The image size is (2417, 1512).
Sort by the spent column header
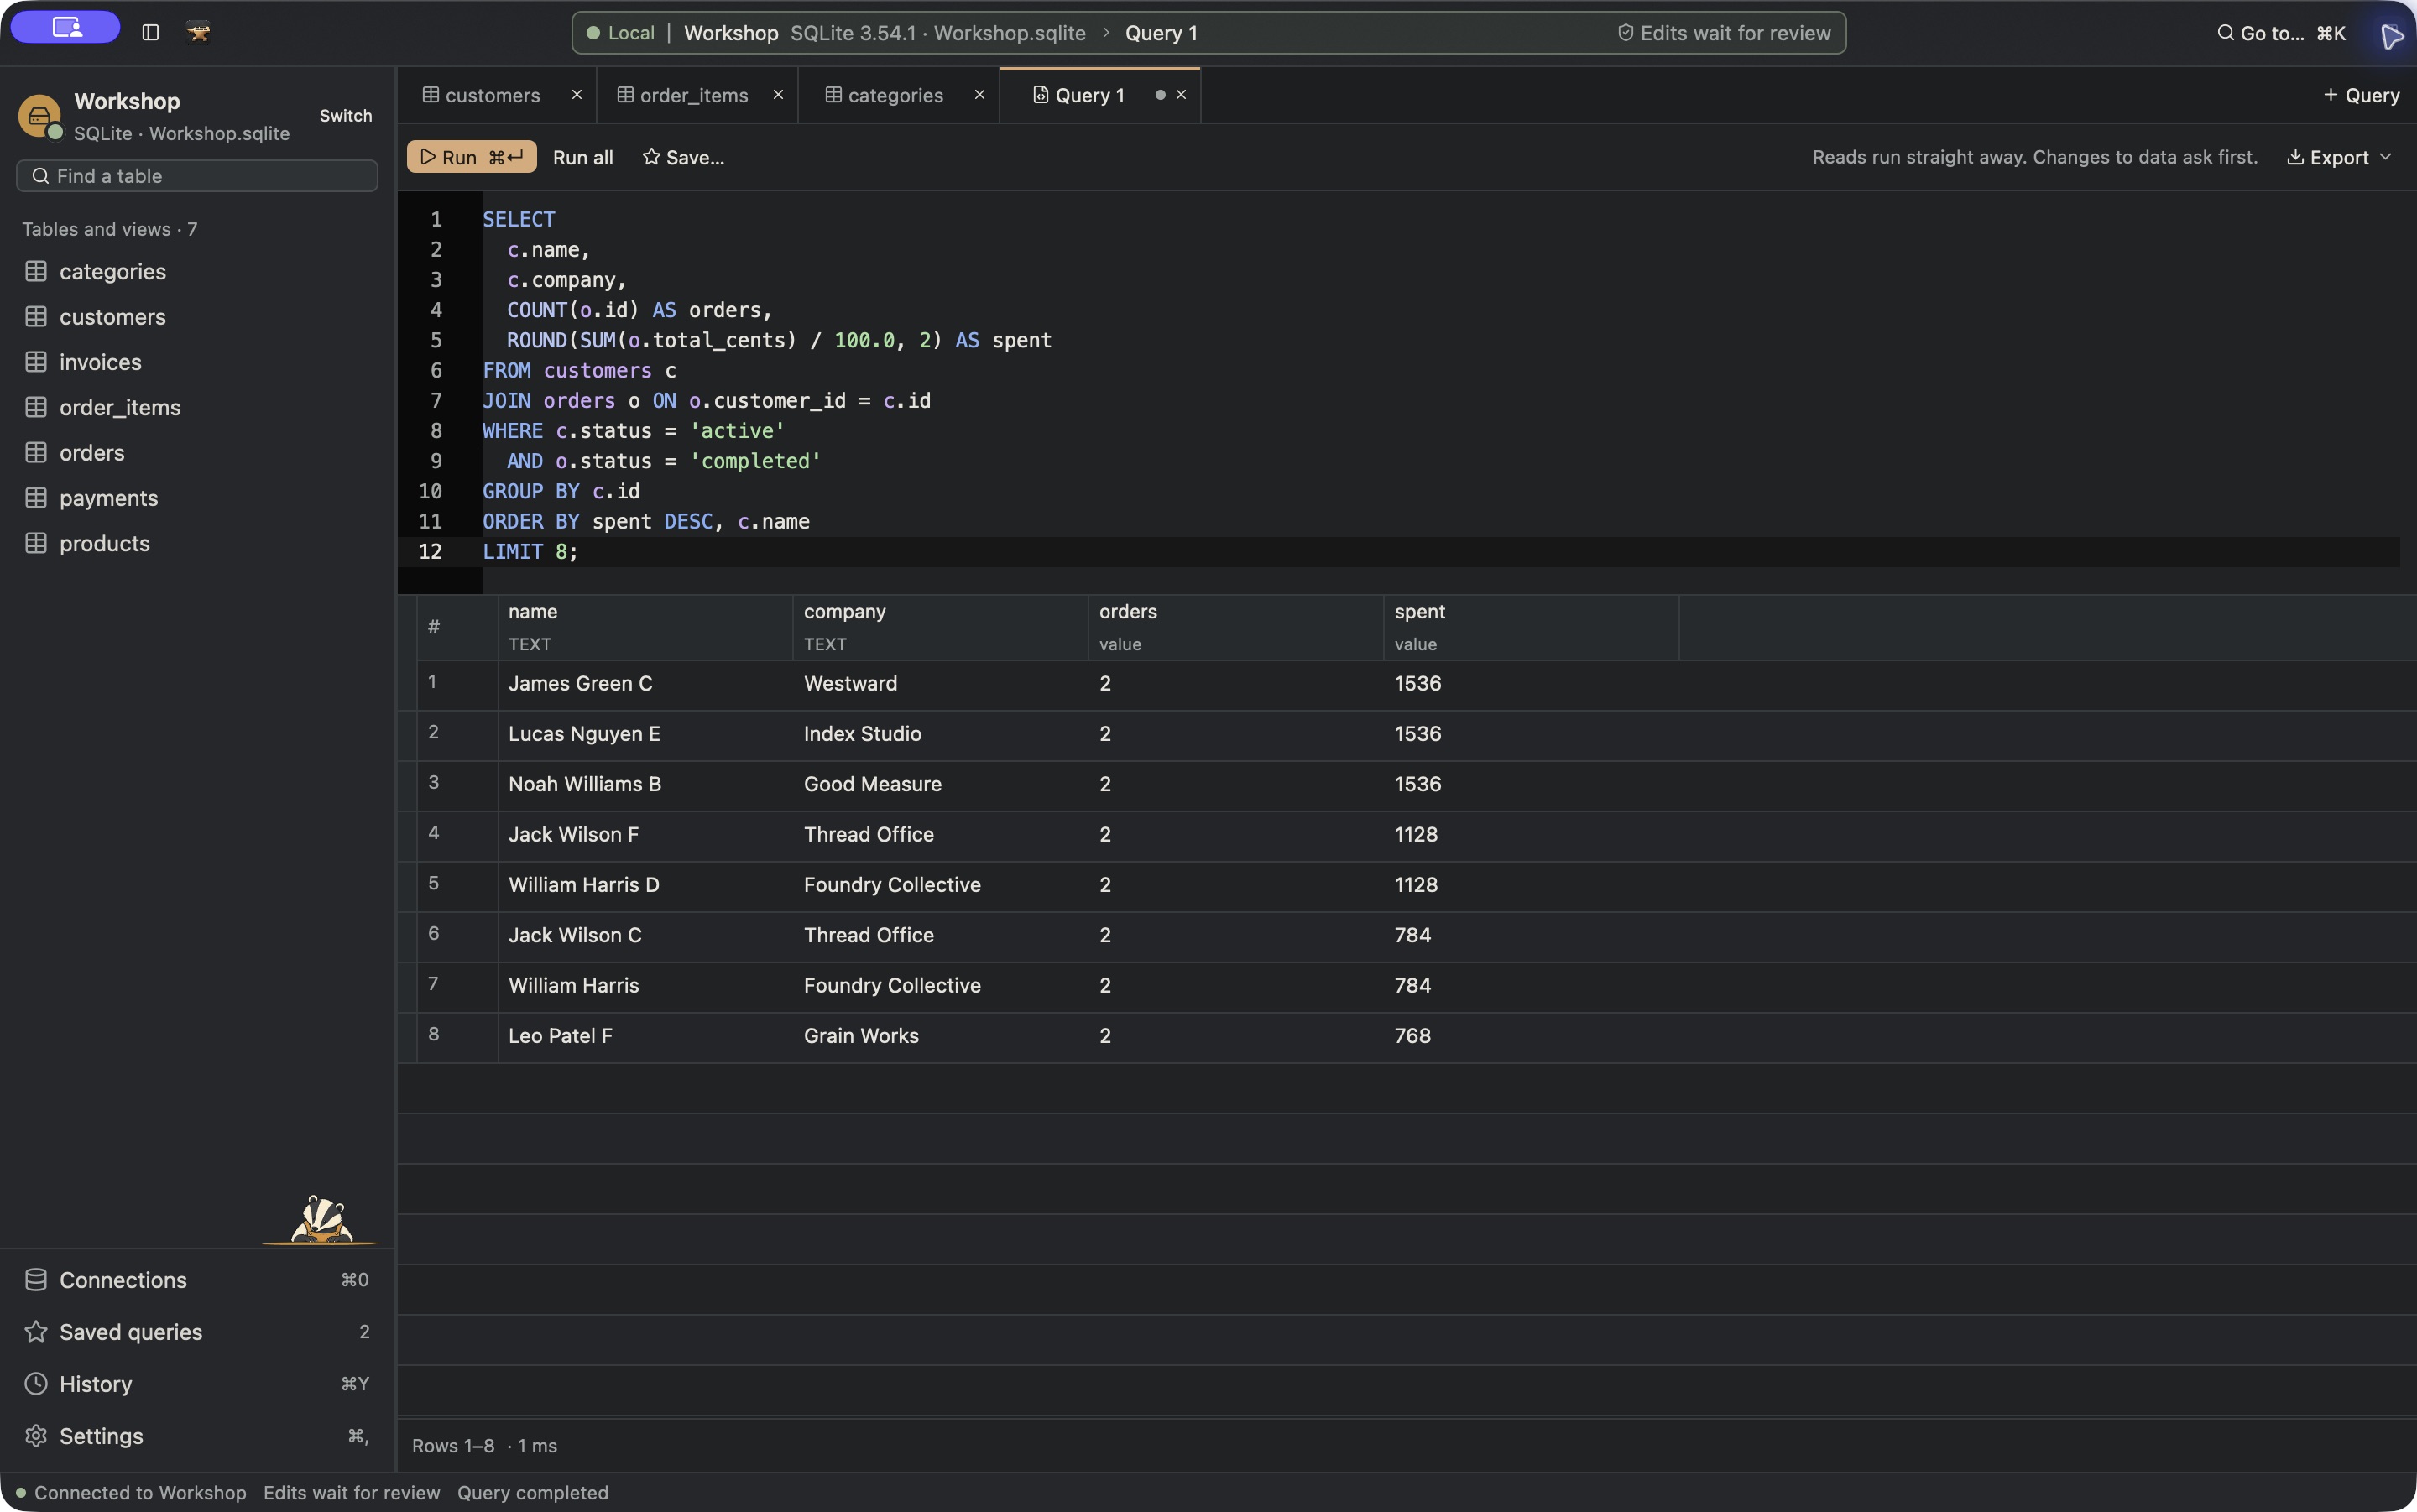(x=1531, y=627)
